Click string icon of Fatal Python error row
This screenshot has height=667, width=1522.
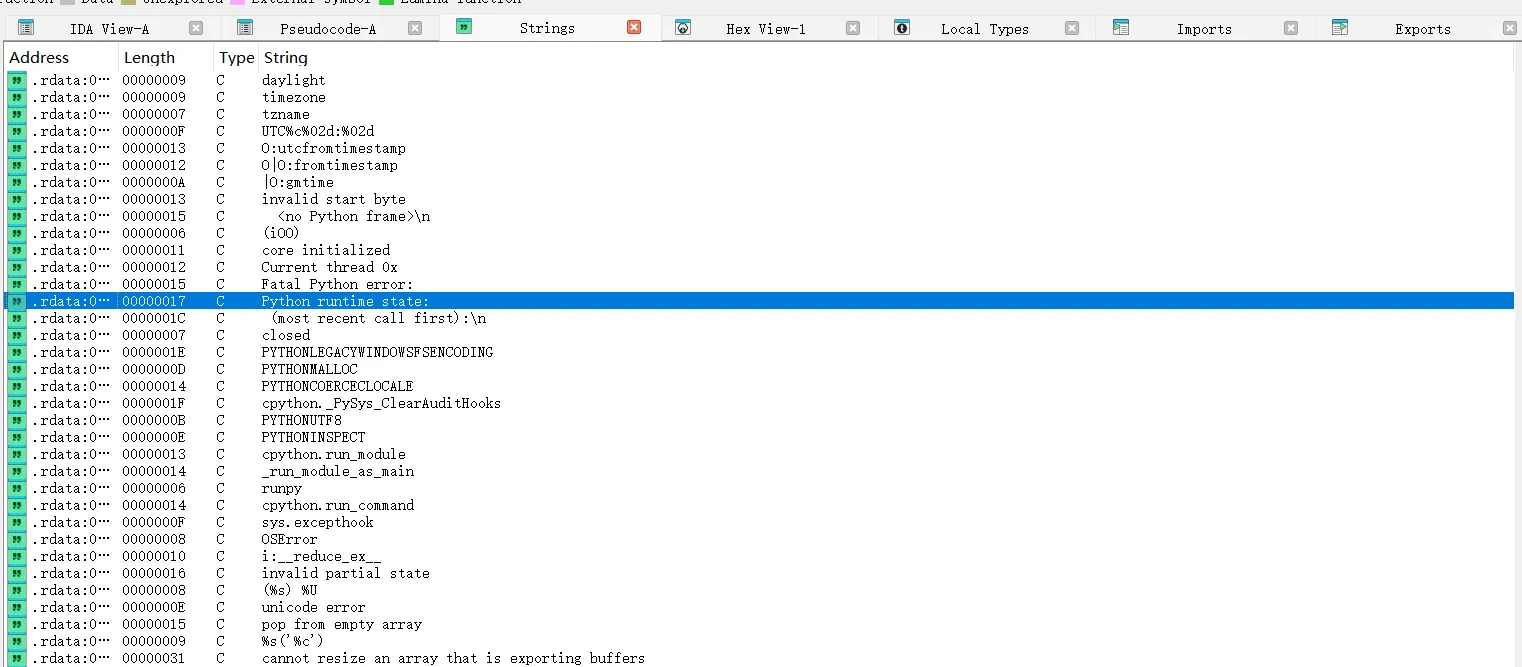click(x=17, y=284)
